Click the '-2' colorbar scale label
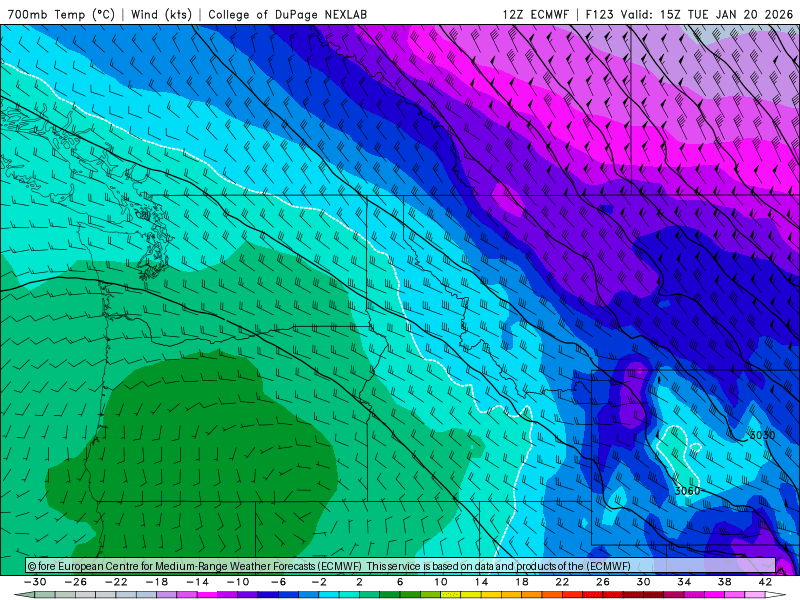Image resolution: width=800 pixels, height=600 pixels. click(x=319, y=582)
